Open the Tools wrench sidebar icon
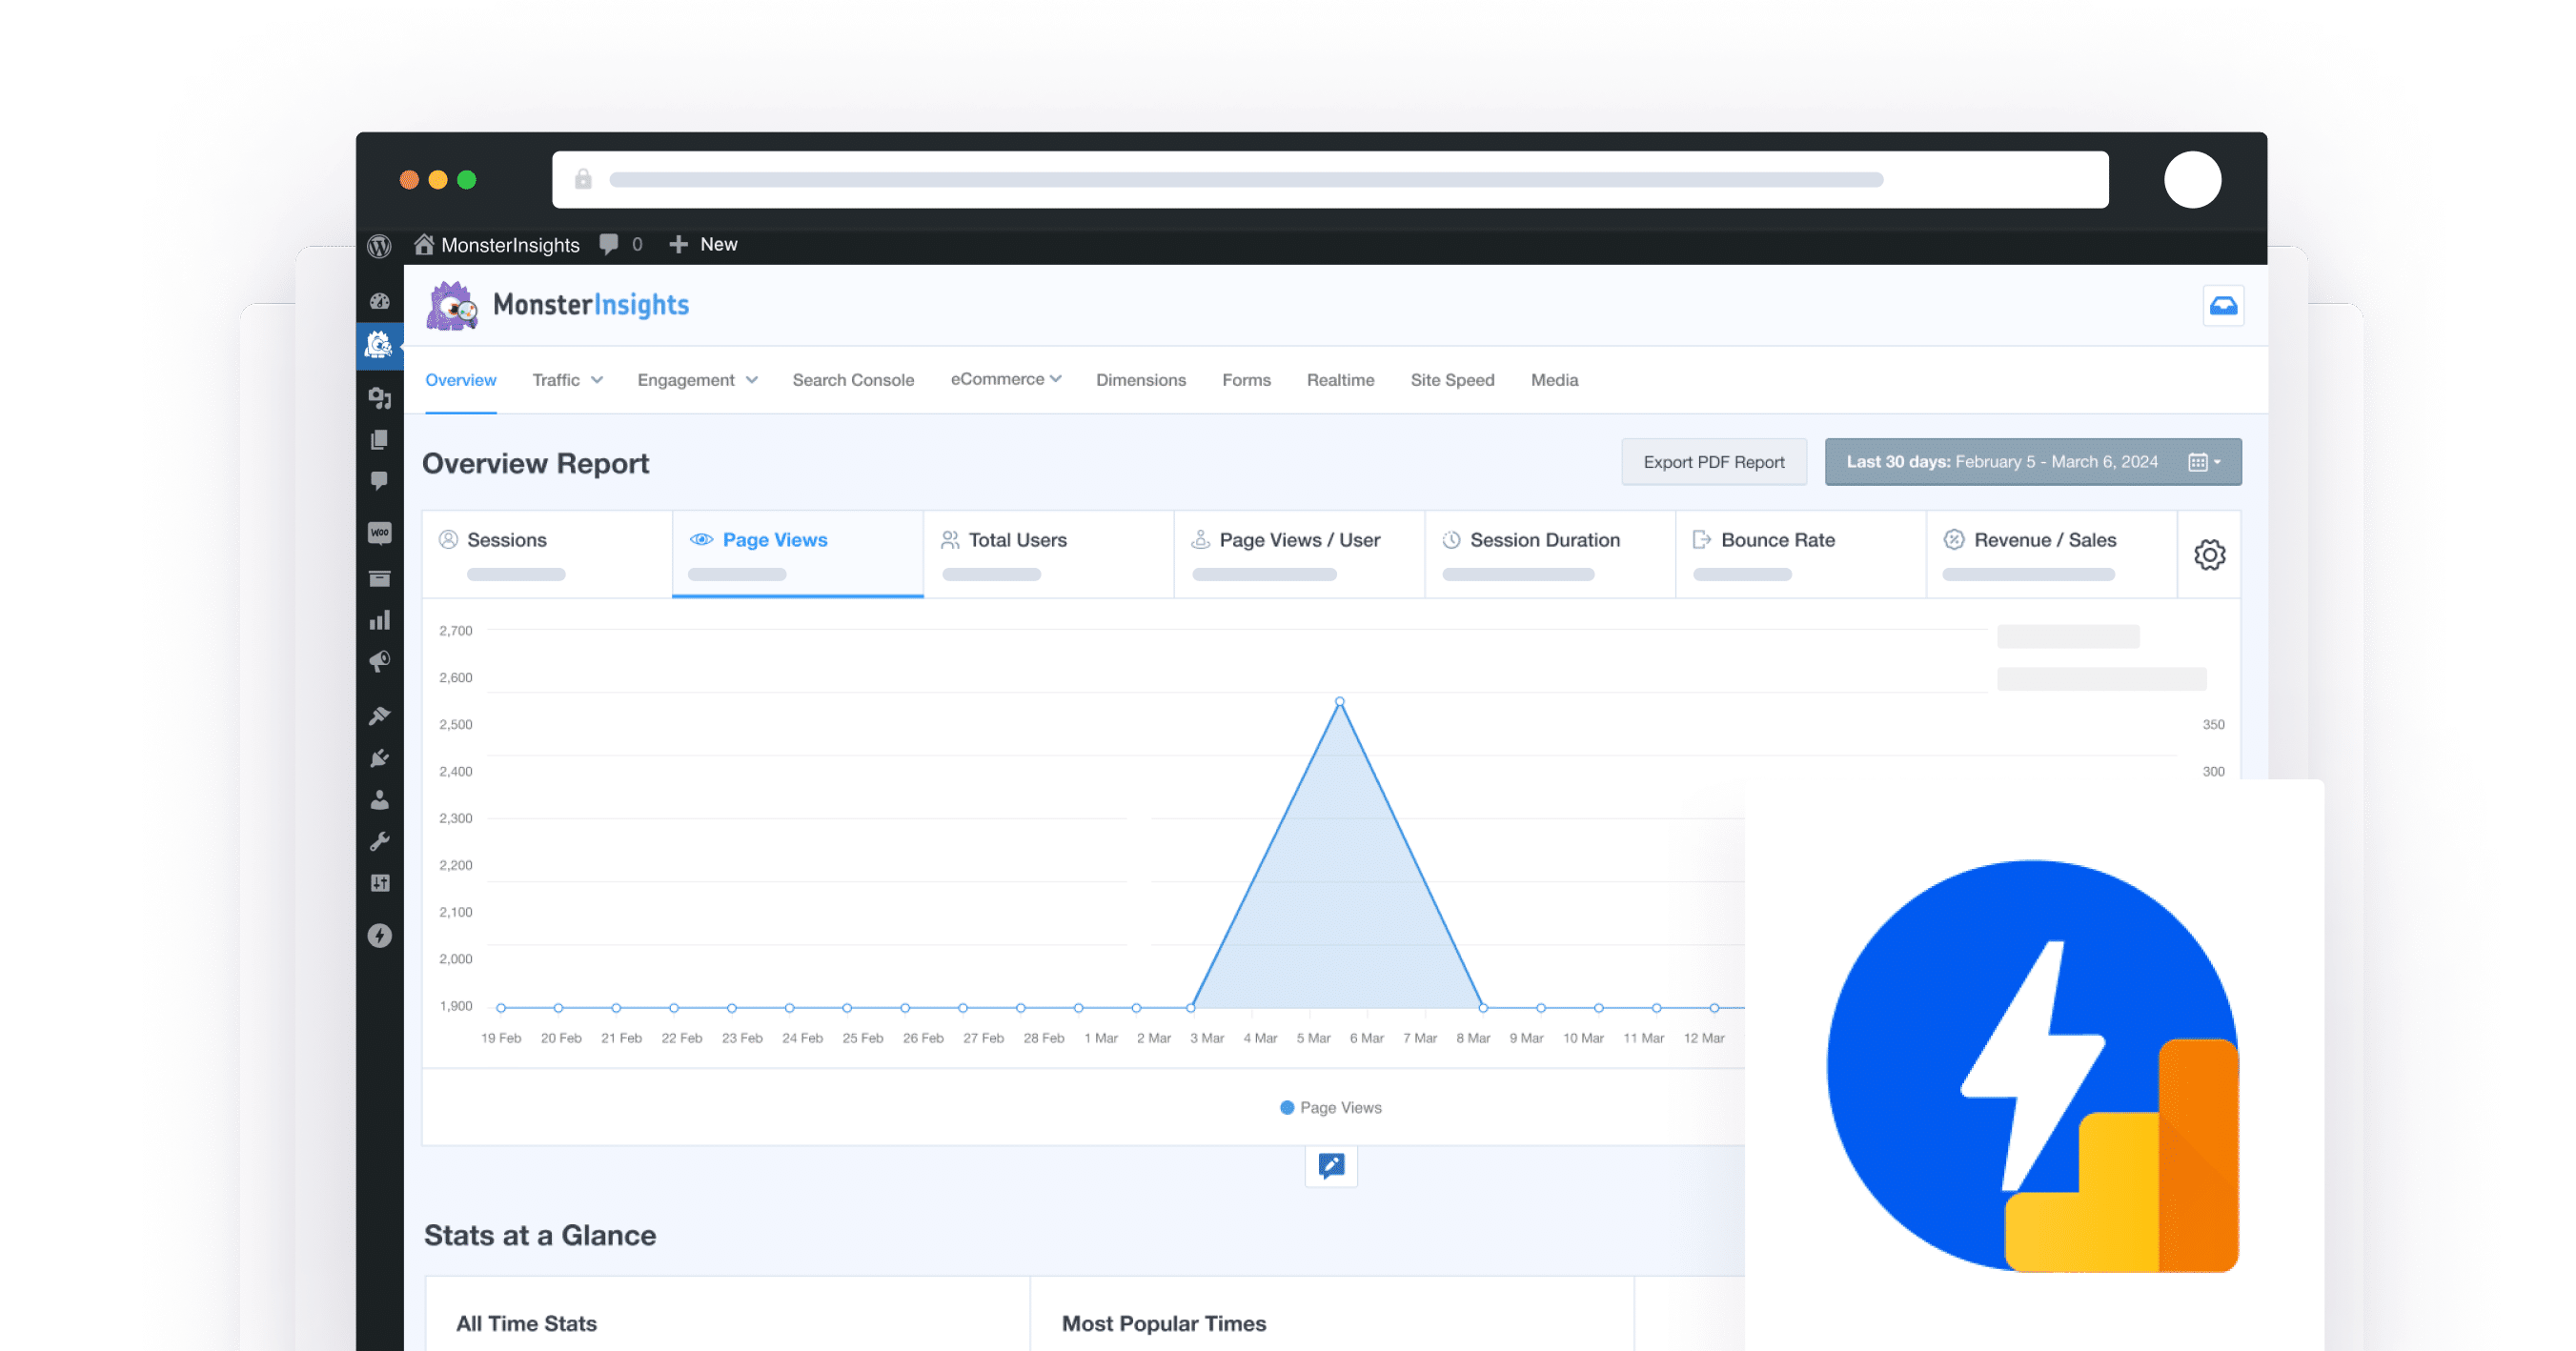Image resolution: width=2576 pixels, height=1351 pixels. point(379,842)
